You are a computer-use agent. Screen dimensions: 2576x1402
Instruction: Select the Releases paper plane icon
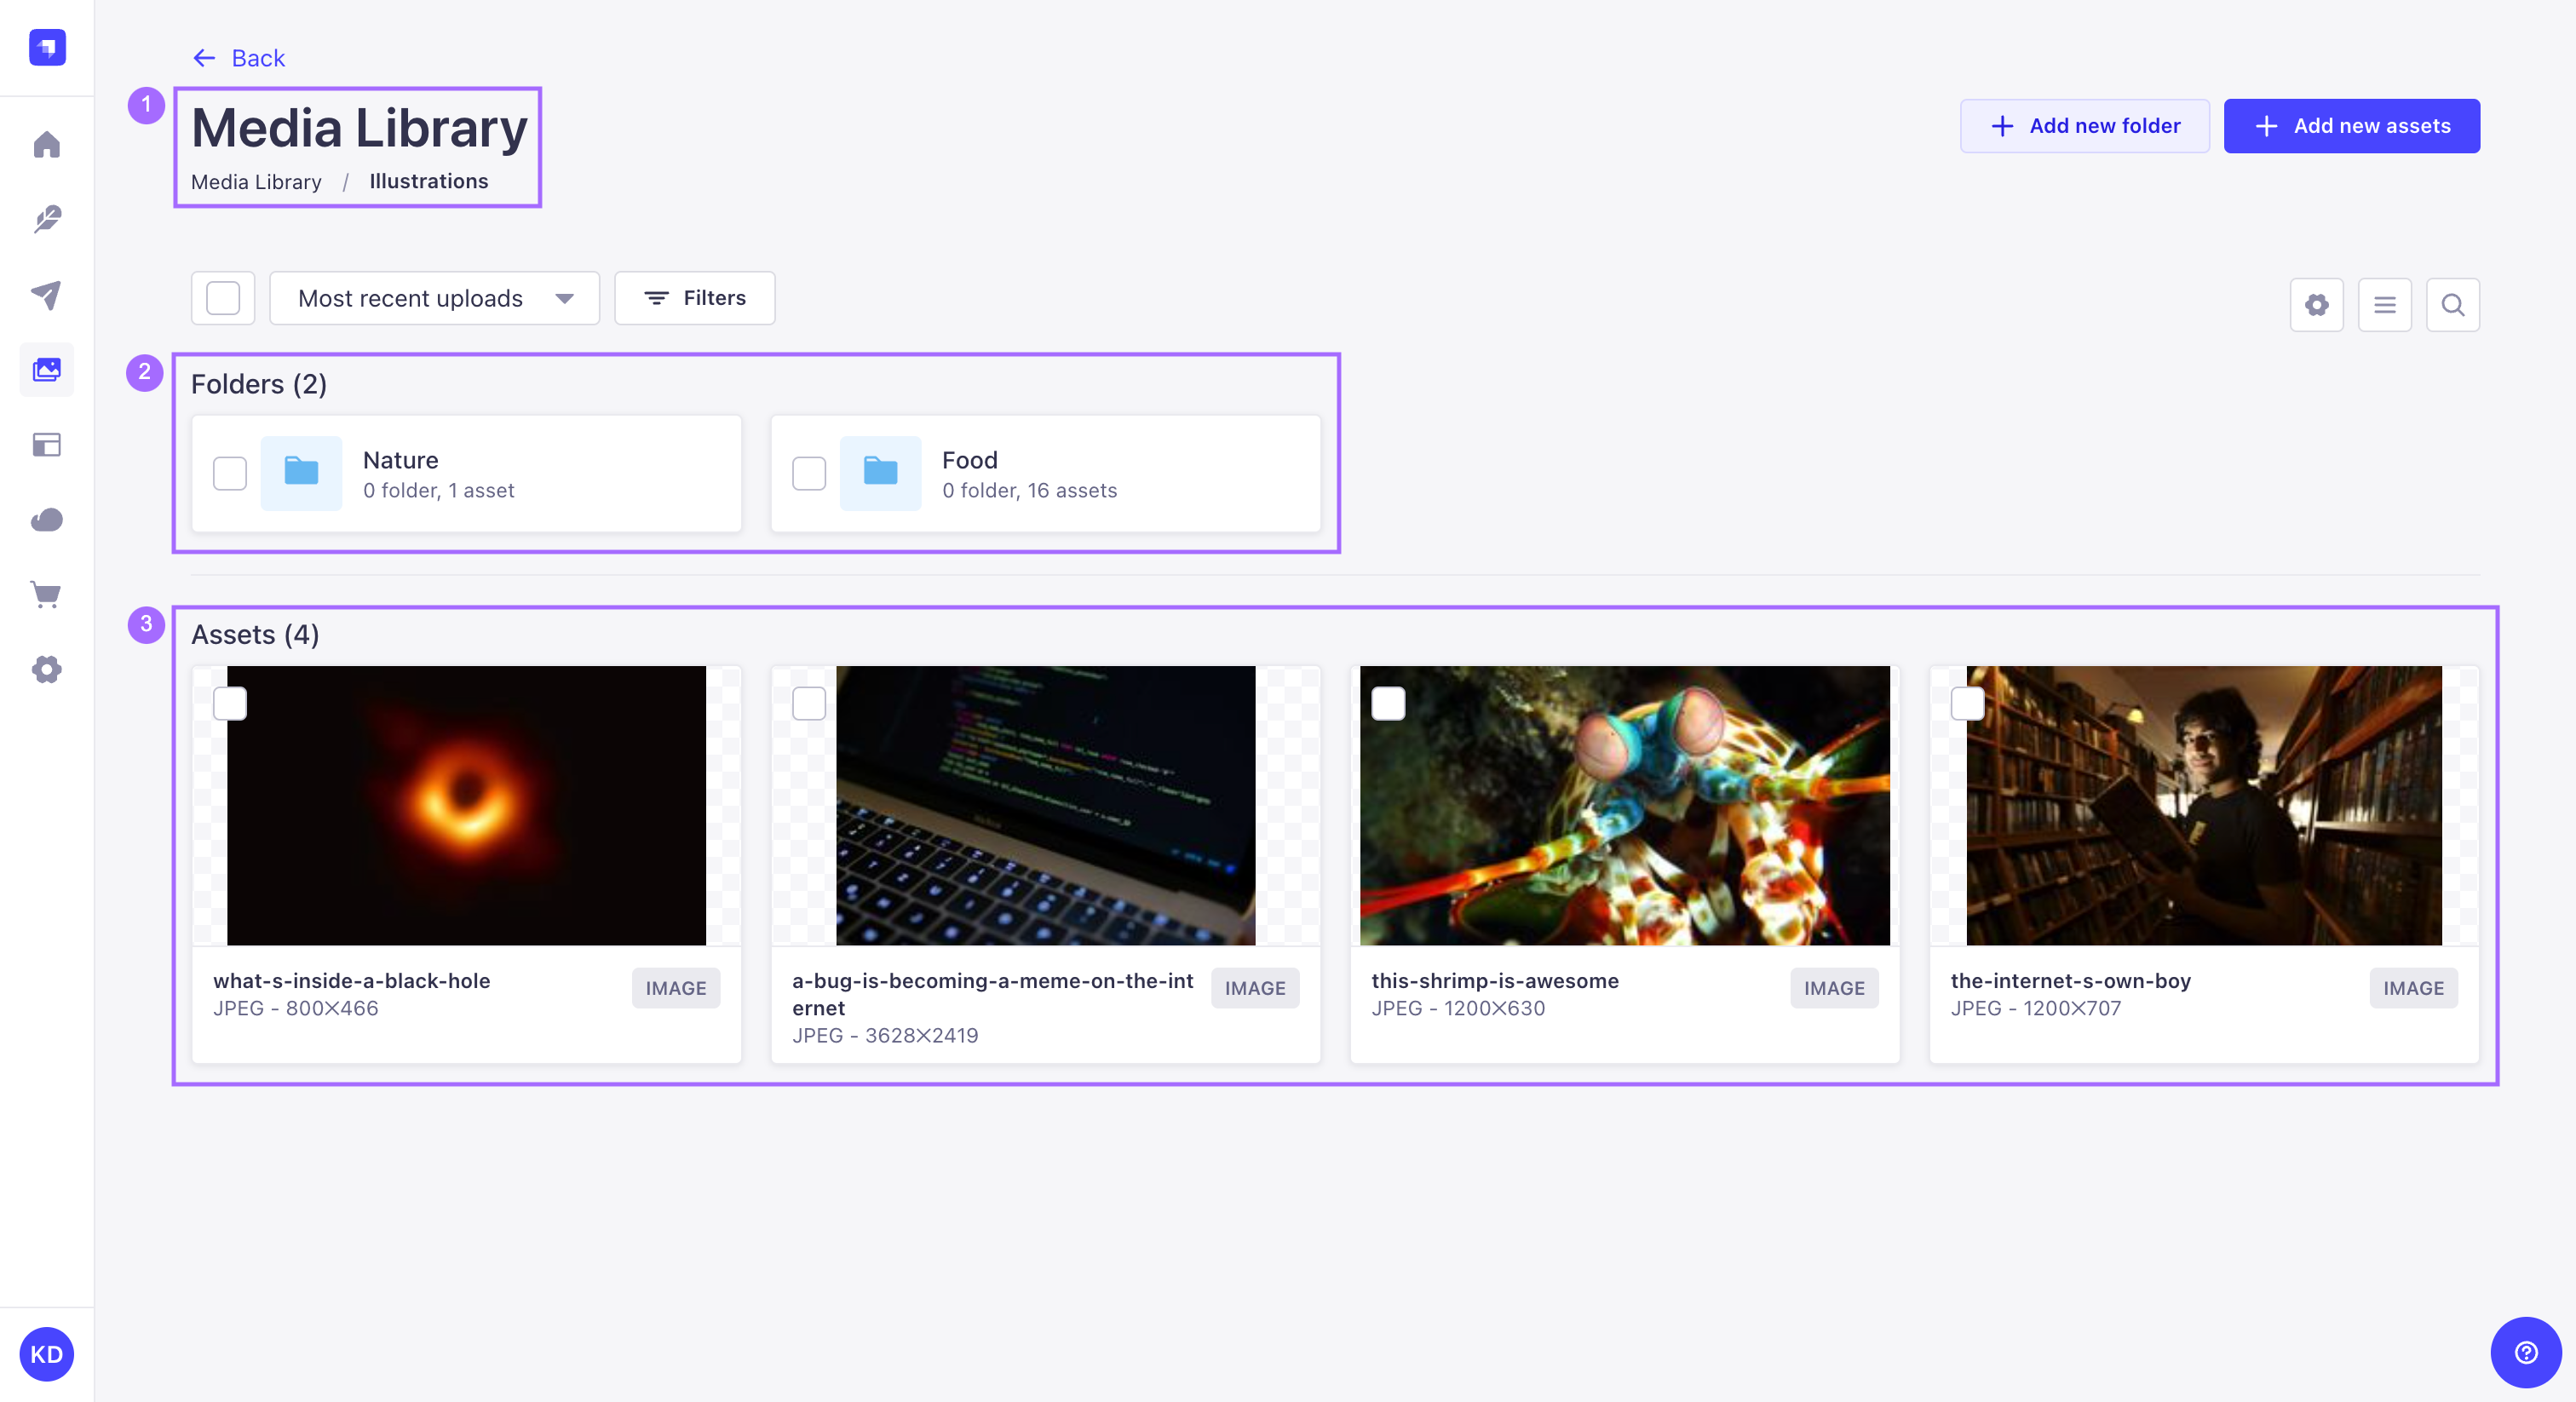pos(46,295)
